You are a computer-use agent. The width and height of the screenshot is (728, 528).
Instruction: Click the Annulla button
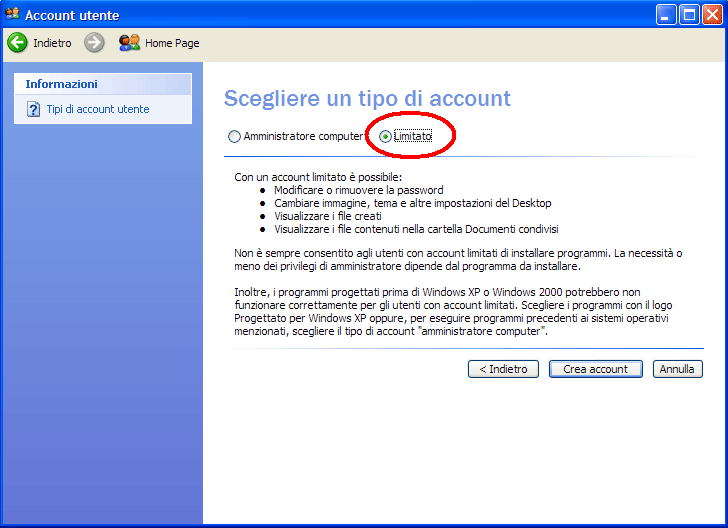click(x=677, y=369)
